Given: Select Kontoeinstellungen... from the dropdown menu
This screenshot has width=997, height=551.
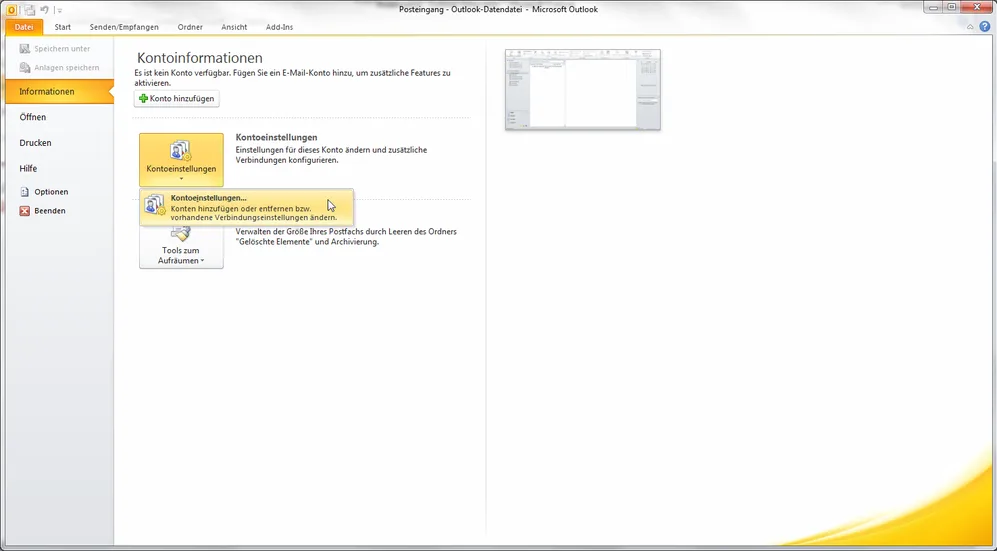Looking at the screenshot, I should pos(245,206).
